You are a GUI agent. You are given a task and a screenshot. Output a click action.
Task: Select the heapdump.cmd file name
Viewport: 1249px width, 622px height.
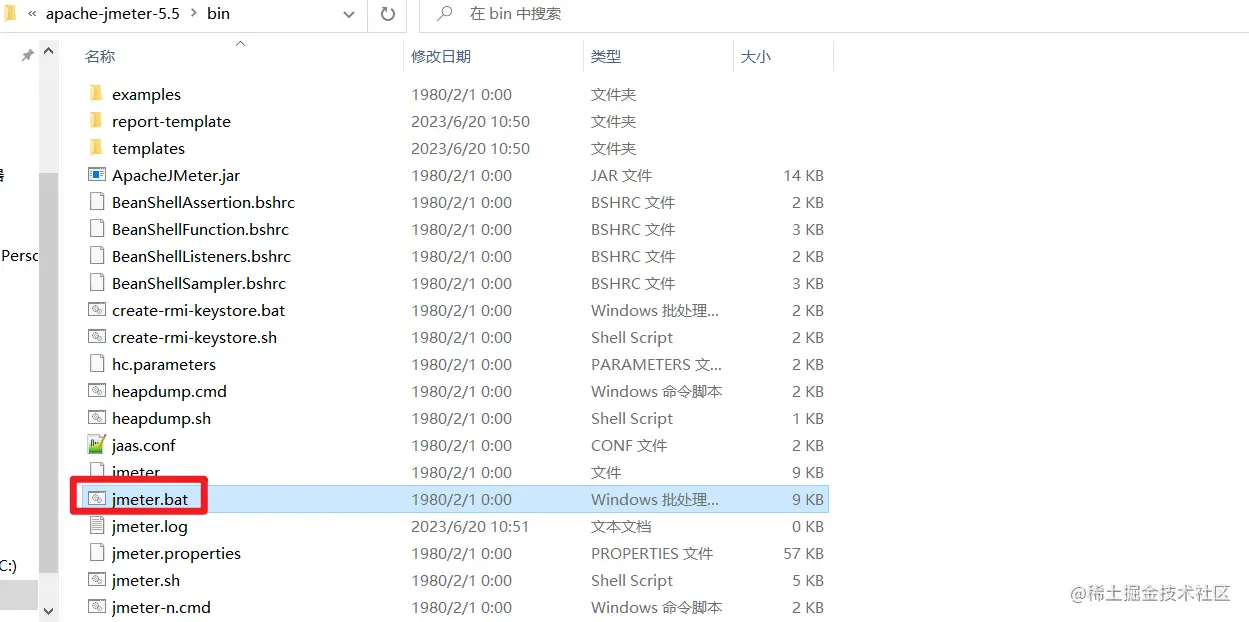click(x=169, y=391)
